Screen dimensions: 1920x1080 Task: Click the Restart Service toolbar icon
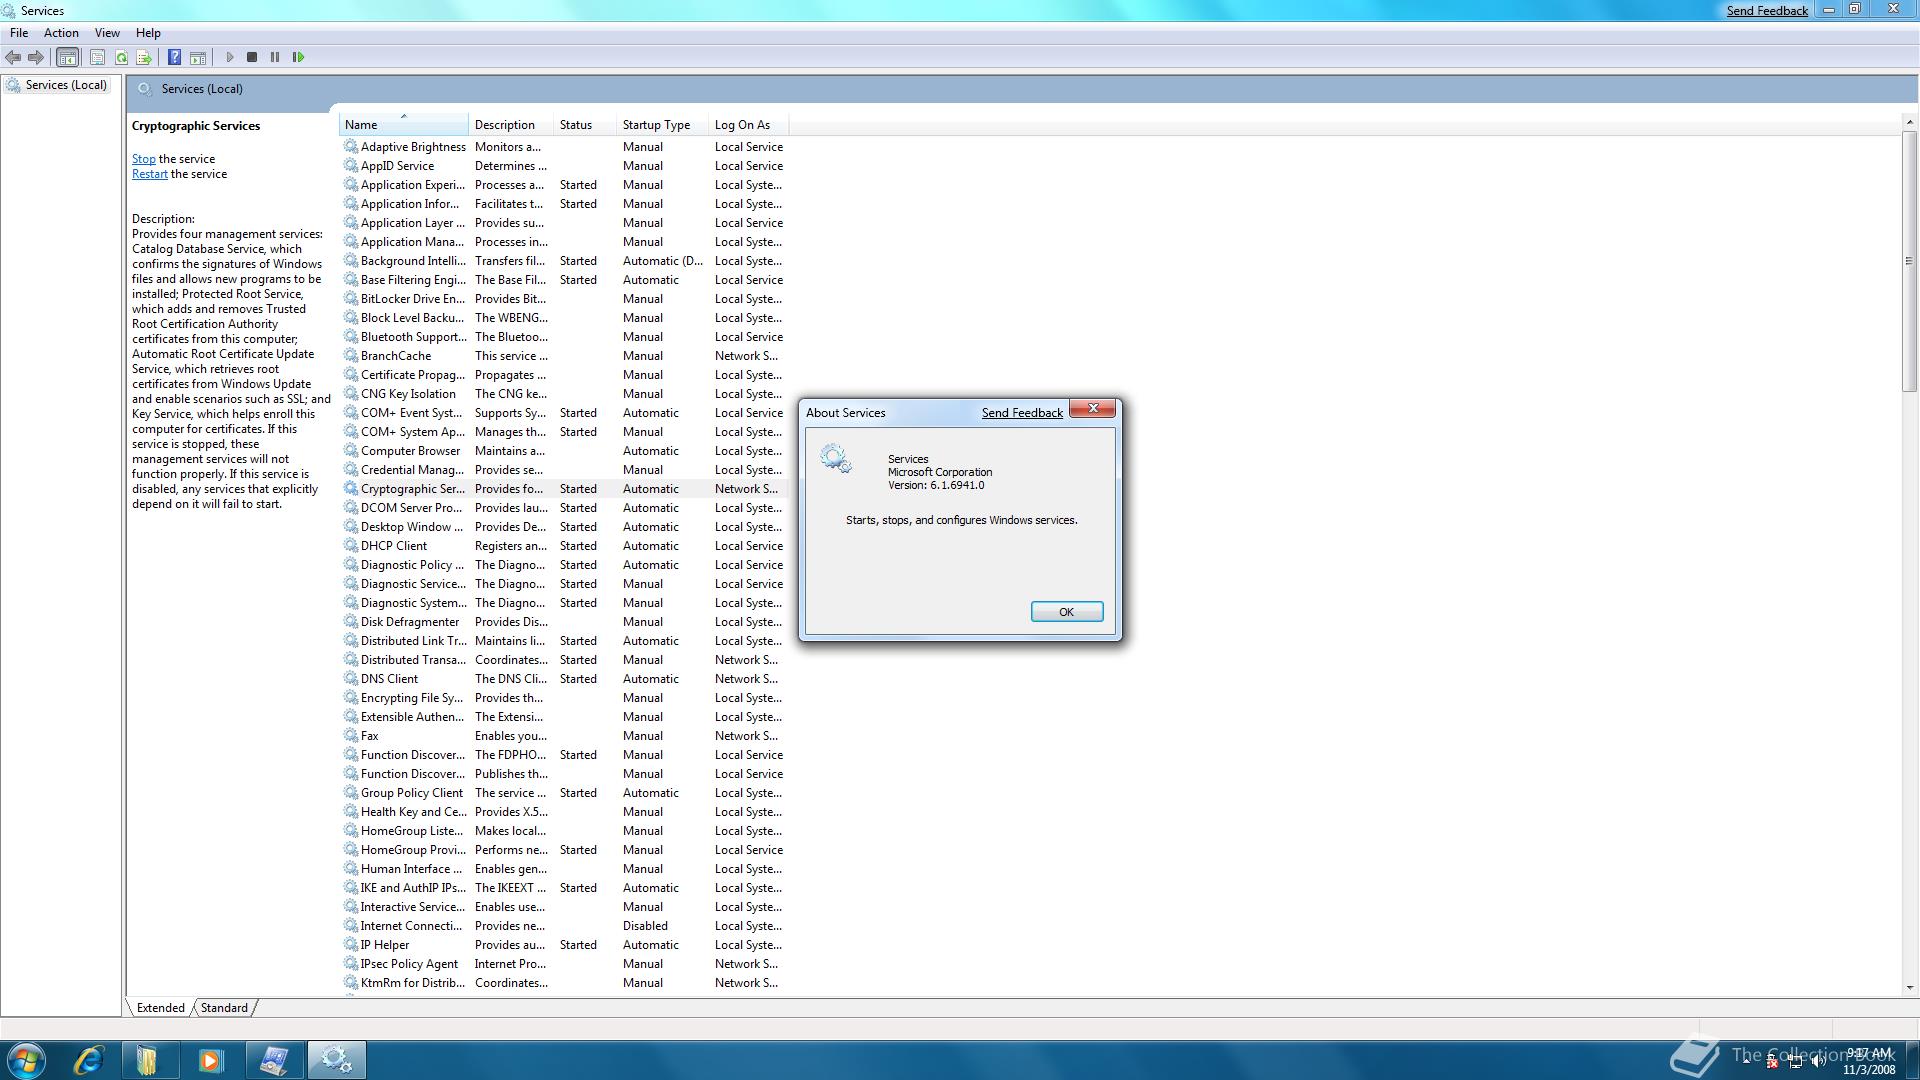coord(298,57)
